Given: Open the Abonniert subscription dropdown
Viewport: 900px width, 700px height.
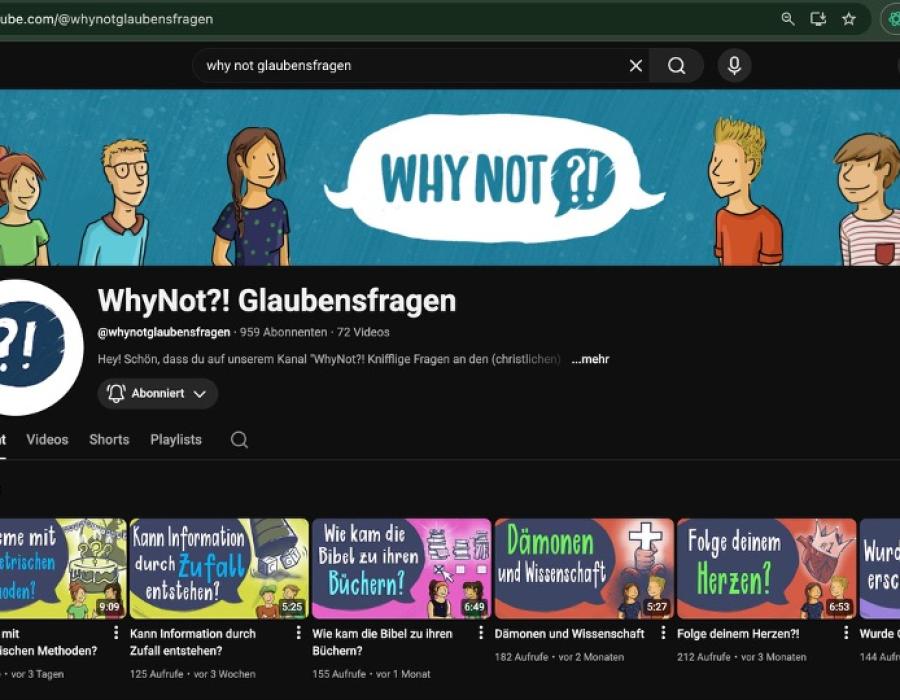Looking at the screenshot, I should [158, 394].
